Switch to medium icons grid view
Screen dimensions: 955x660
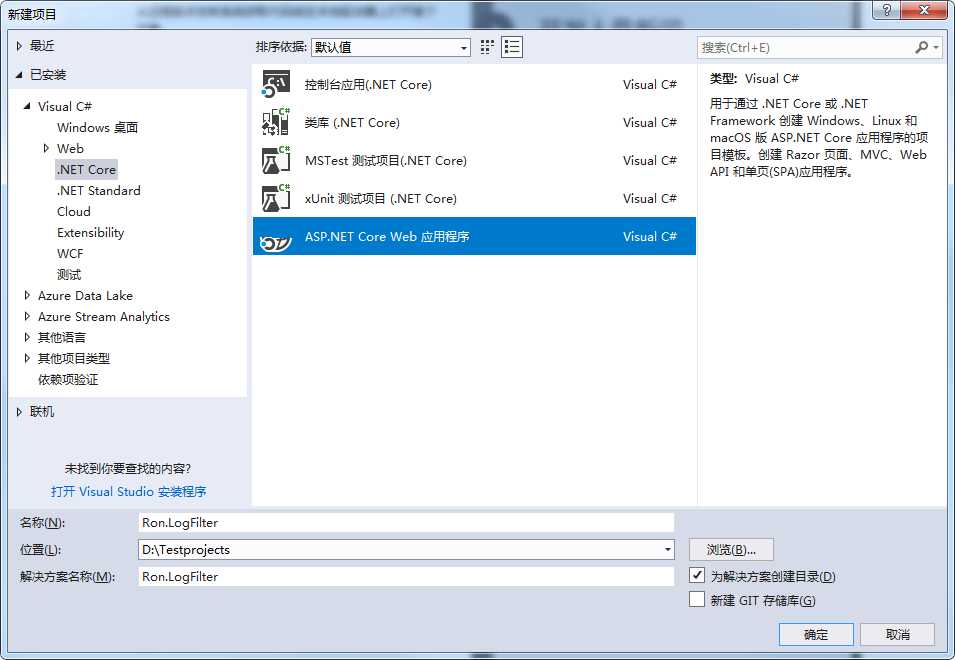(487, 47)
